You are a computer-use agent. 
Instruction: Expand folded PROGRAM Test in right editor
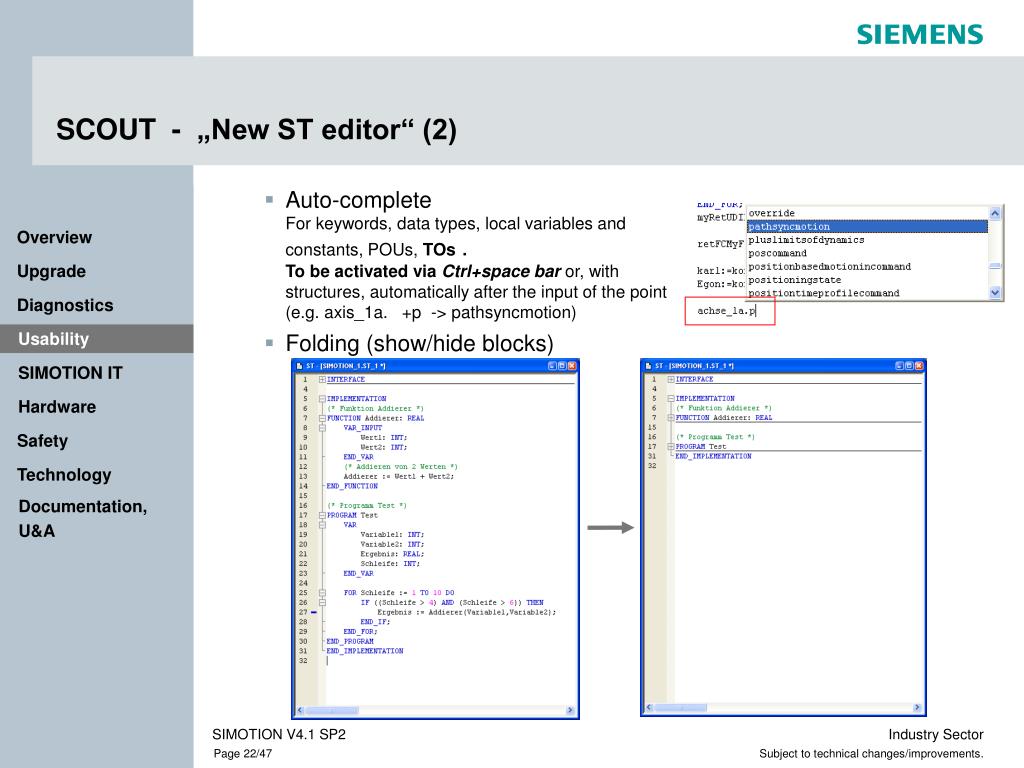671,447
